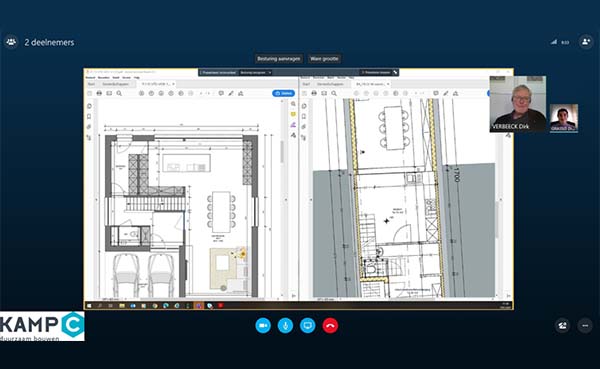The image size is (600, 369).
Task: Click 'Ware grootte' button
Action: (x=324, y=59)
